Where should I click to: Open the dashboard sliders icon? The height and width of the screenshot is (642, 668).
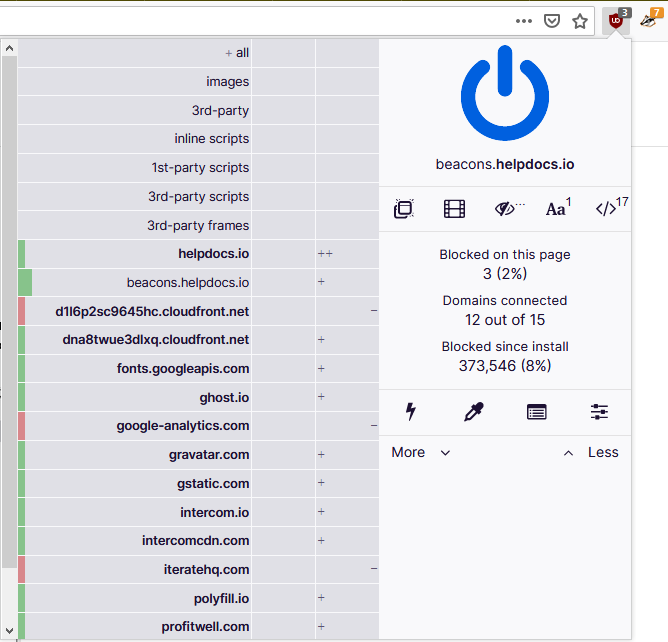point(599,412)
